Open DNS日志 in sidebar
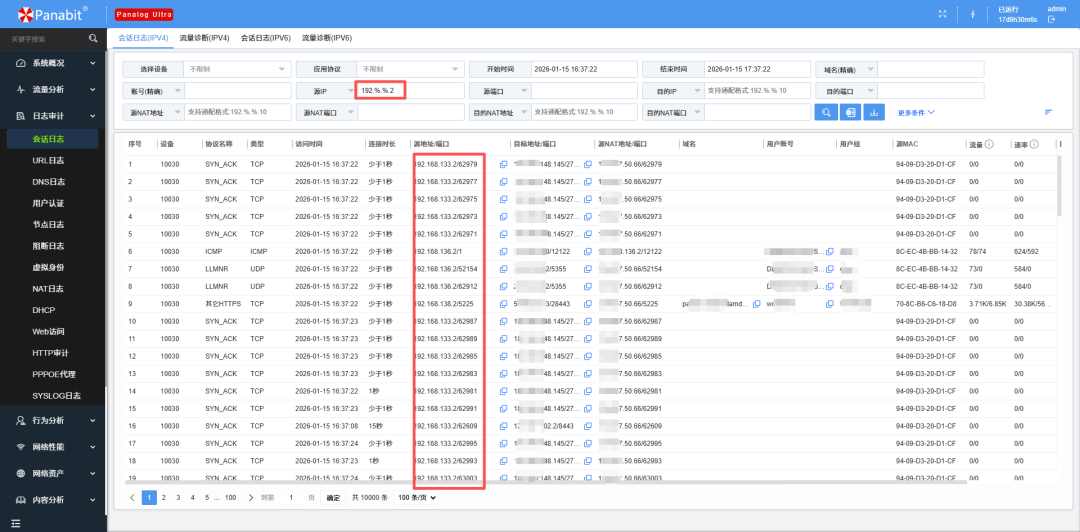This screenshot has width=1080, height=532. [x=48, y=182]
